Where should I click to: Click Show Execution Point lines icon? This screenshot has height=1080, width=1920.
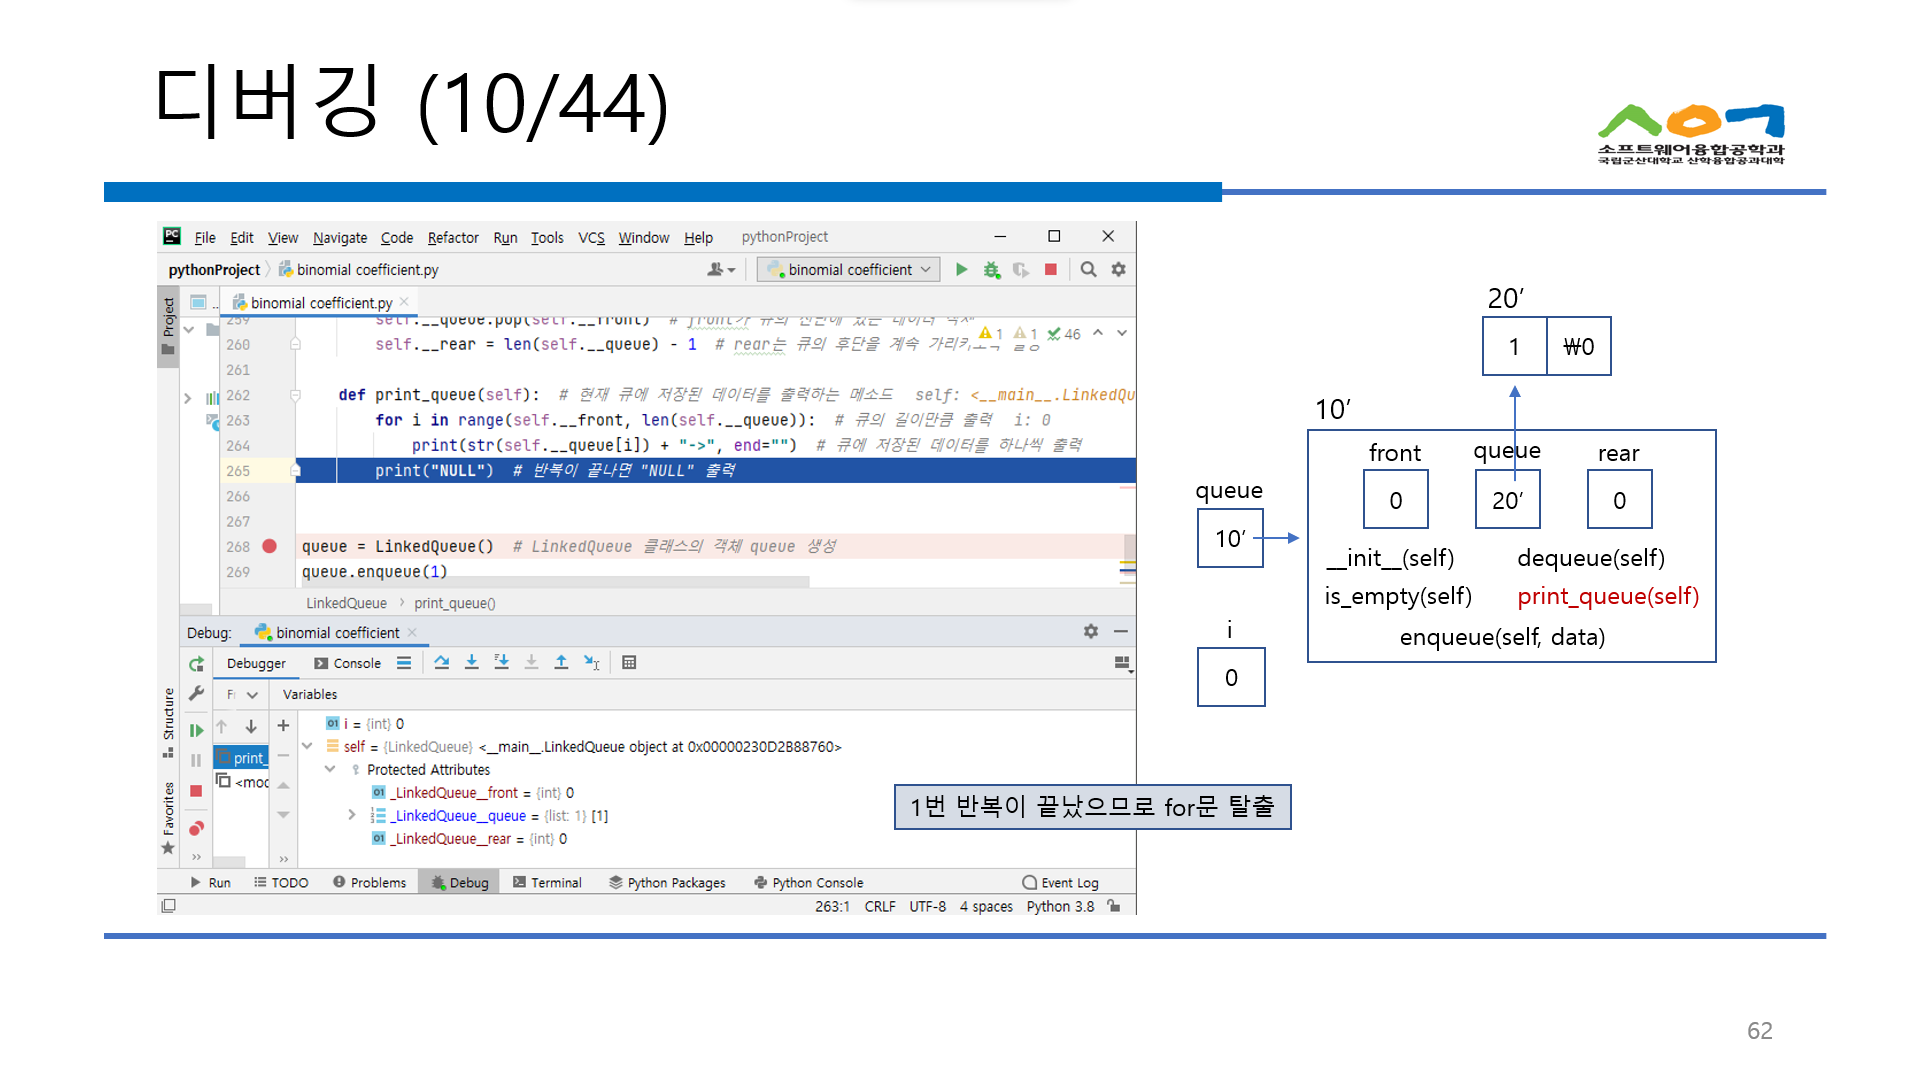coord(404,663)
